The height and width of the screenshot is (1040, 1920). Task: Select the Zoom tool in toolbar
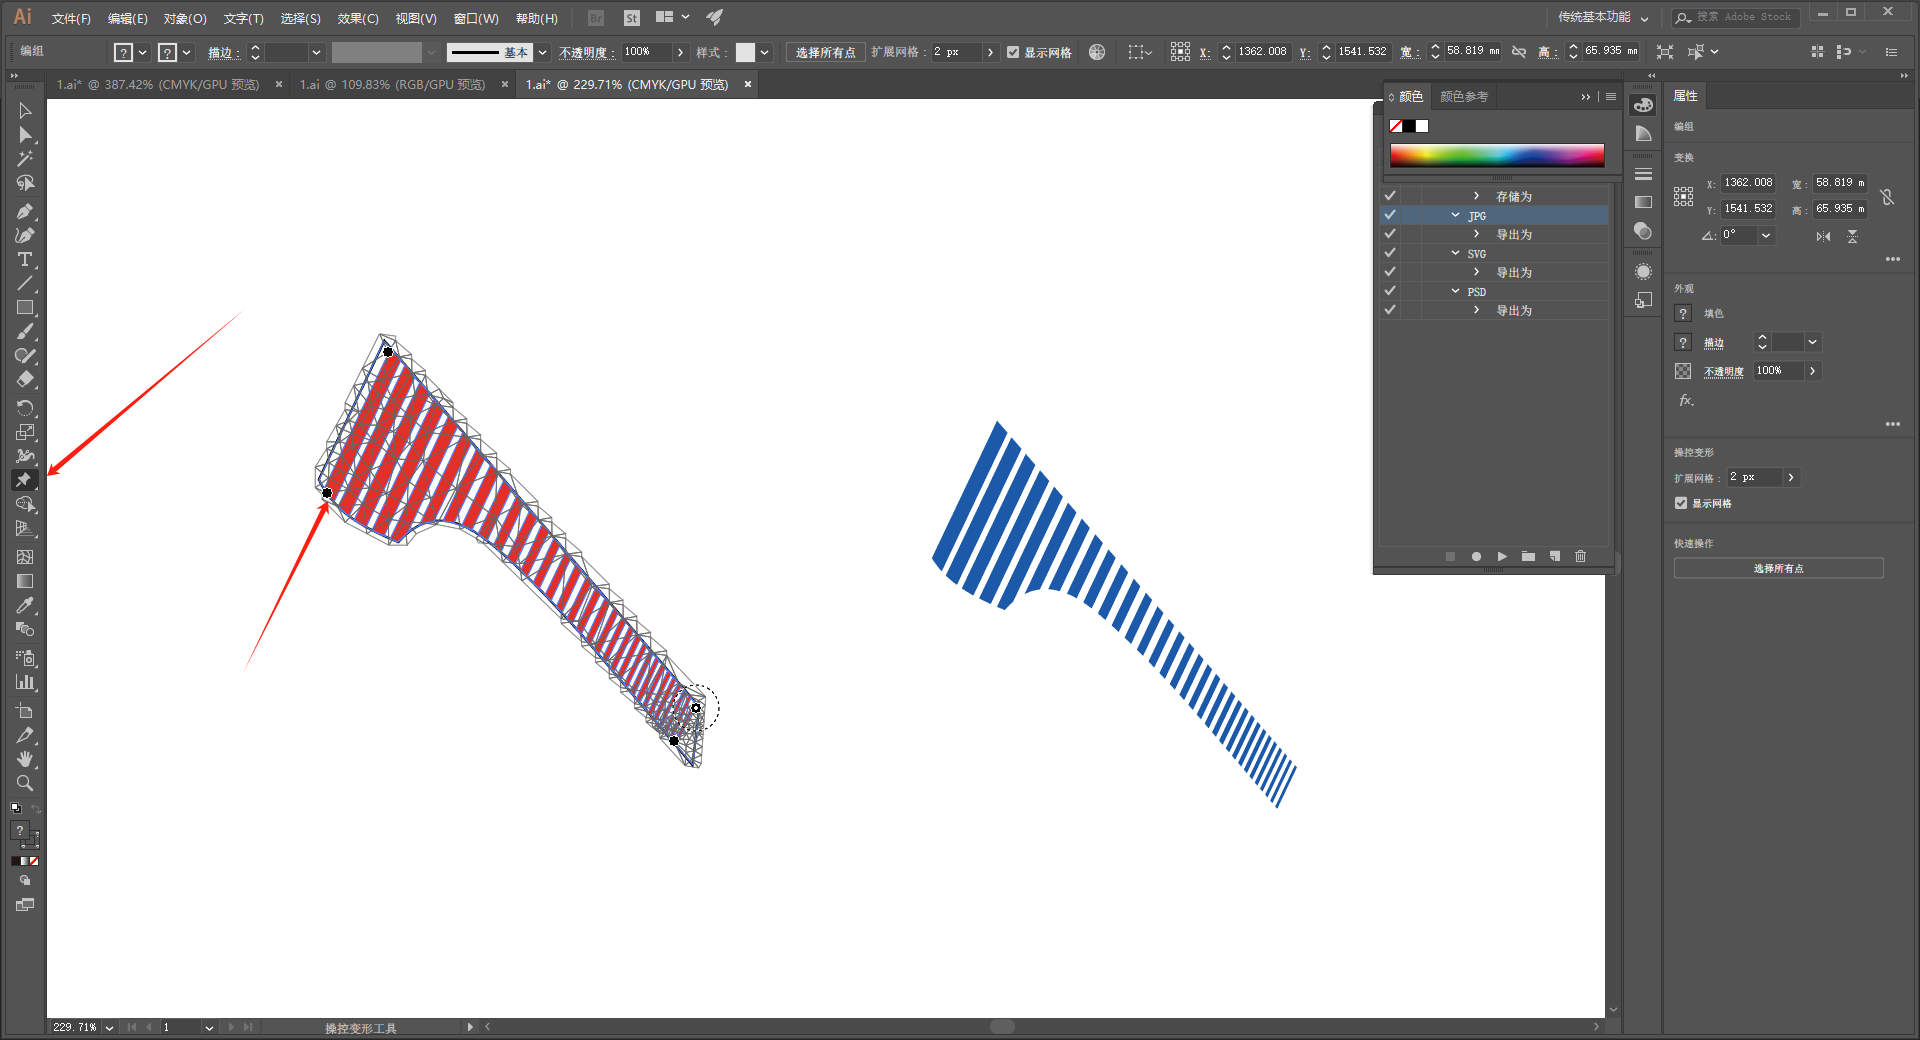pyautogui.click(x=25, y=783)
